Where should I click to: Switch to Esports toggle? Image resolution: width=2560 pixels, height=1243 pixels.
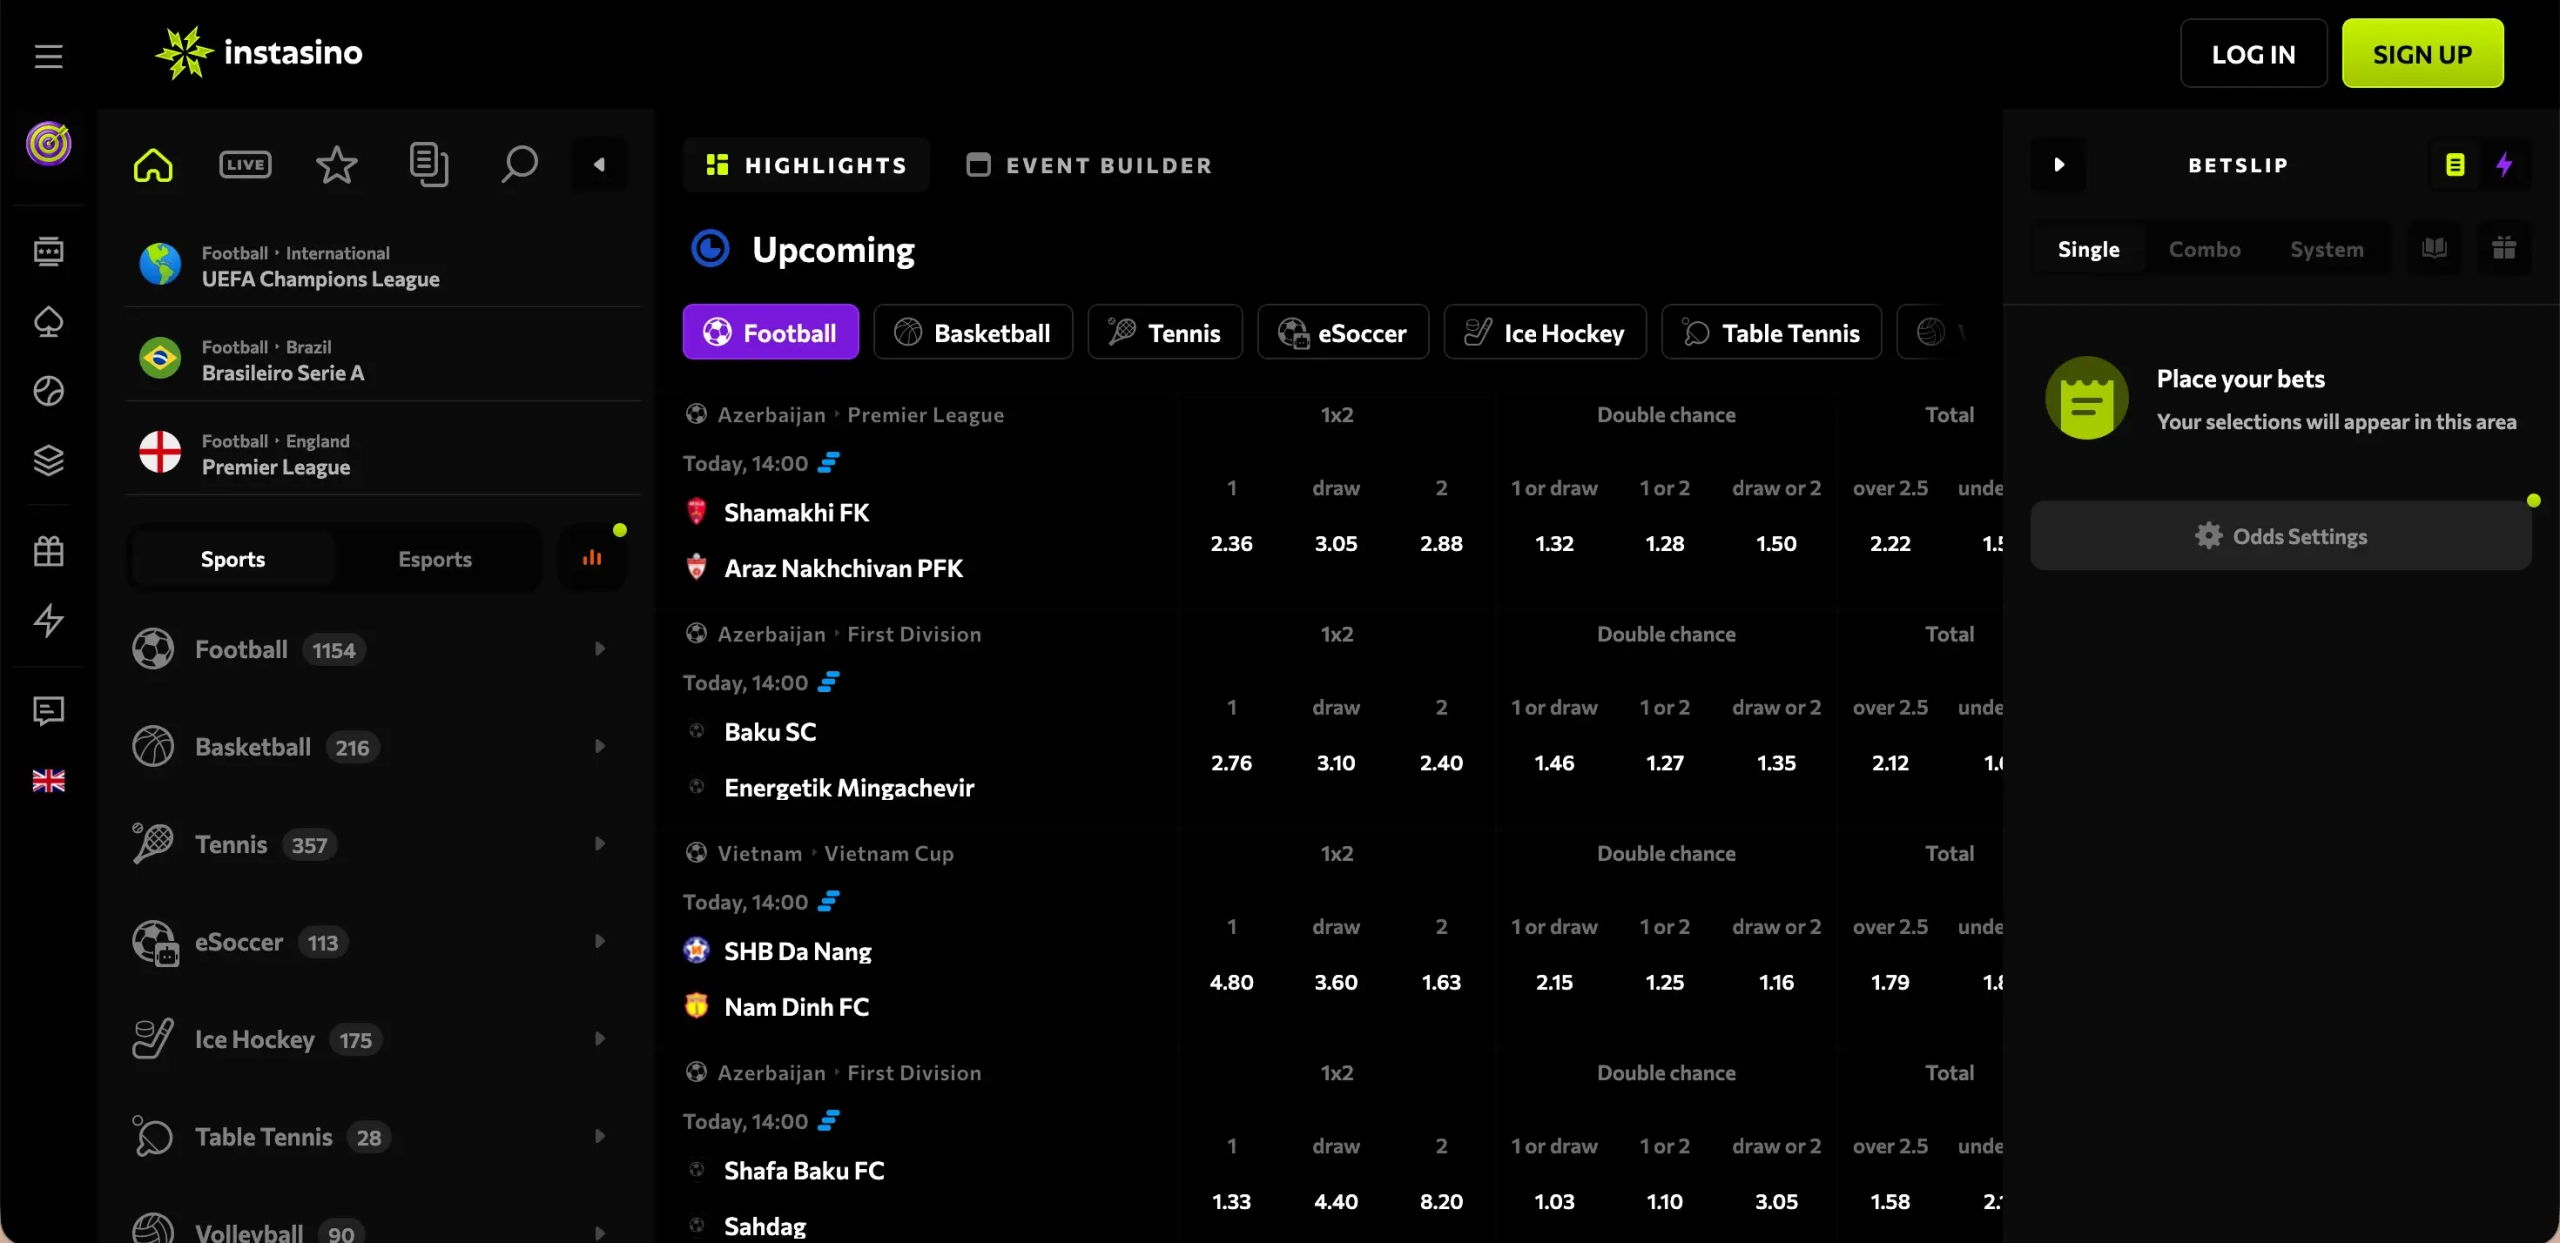[x=434, y=559]
